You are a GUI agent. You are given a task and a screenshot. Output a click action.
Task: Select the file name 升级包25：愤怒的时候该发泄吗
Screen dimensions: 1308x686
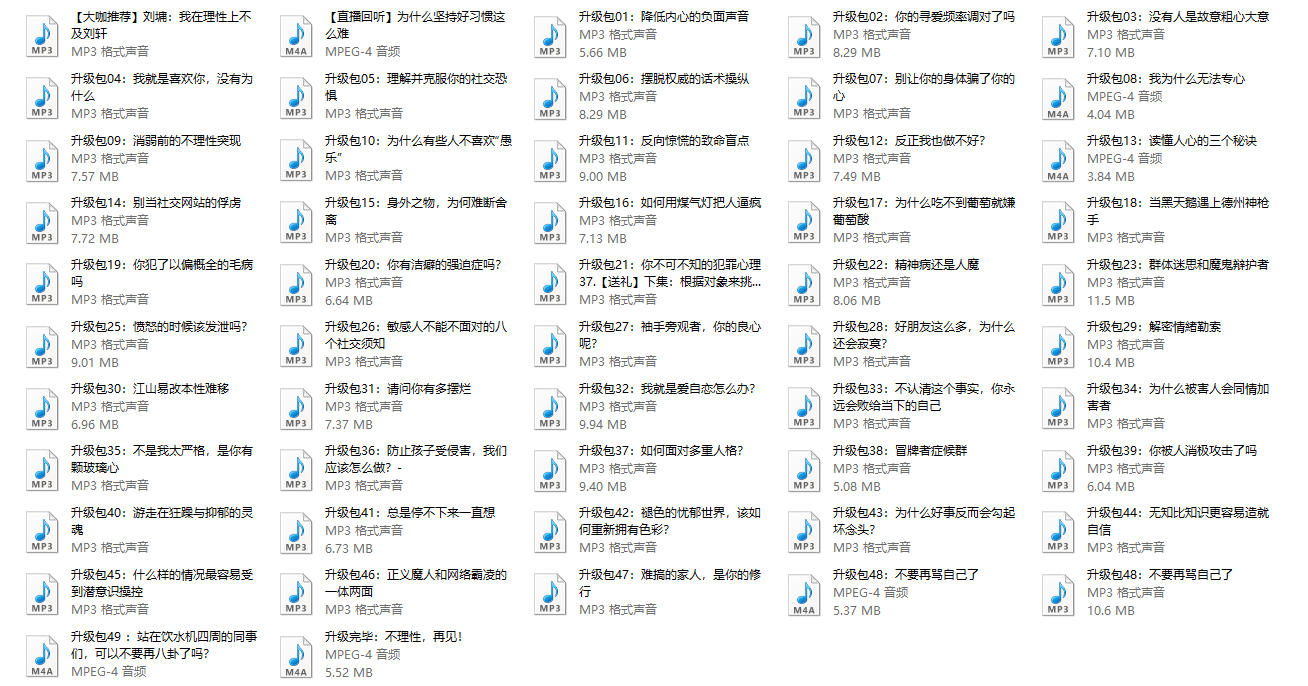(x=158, y=327)
